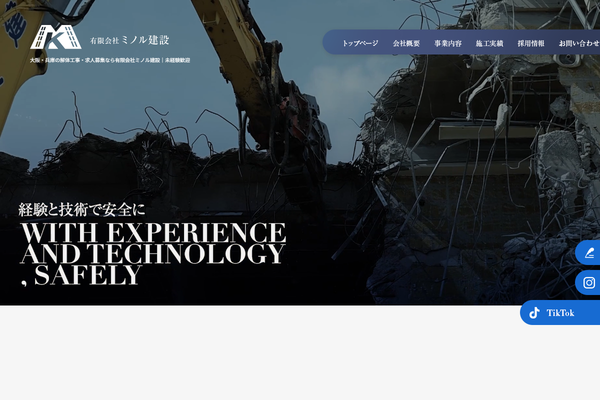This screenshot has width=600, height=400.
Task: Click the tagline text under the logo
Action: tap(110, 60)
